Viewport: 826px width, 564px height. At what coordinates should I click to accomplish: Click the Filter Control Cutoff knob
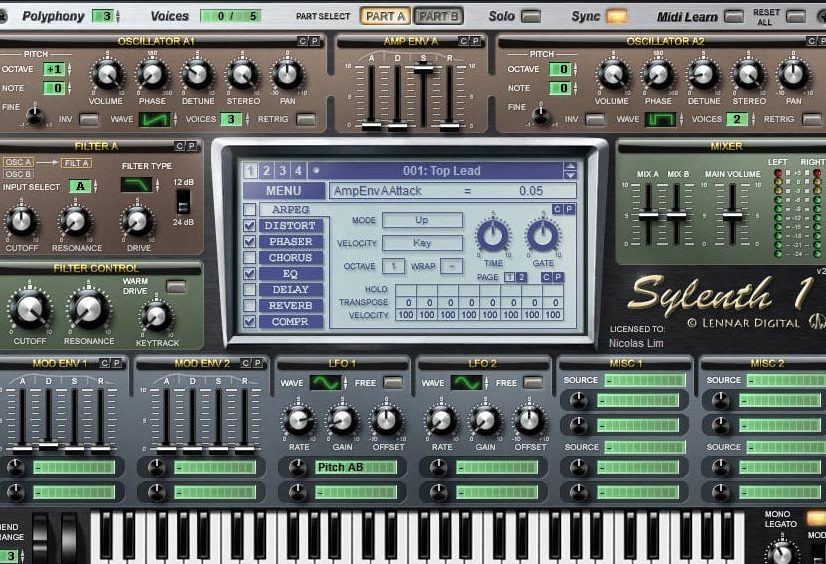[x=30, y=309]
